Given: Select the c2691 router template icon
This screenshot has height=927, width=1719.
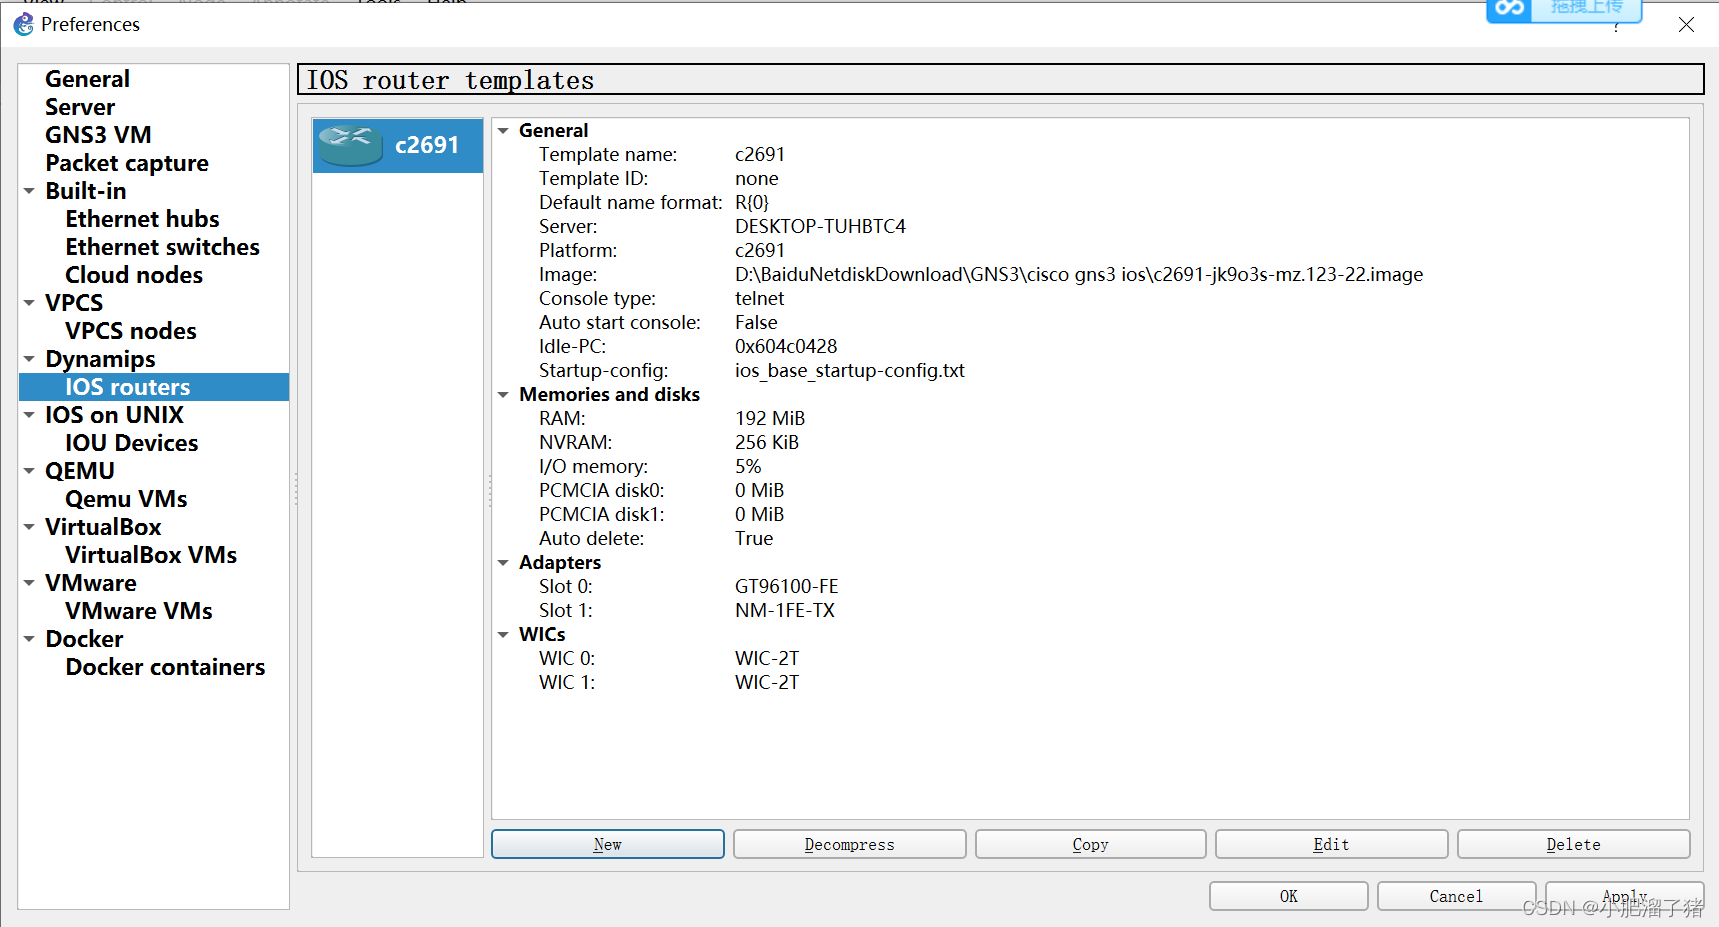Looking at the screenshot, I should point(350,145).
